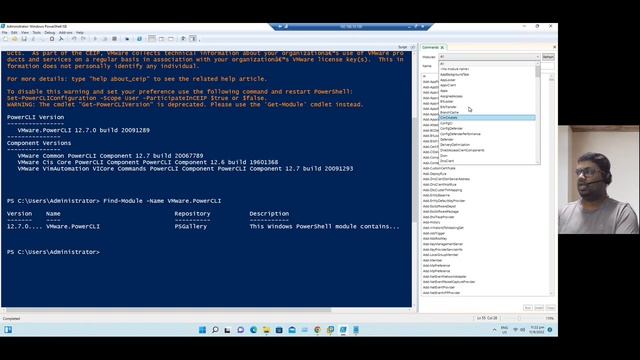Open taskbar Search magnifier icon
The height and width of the screenshot is (360, 640).
point(215,330)
